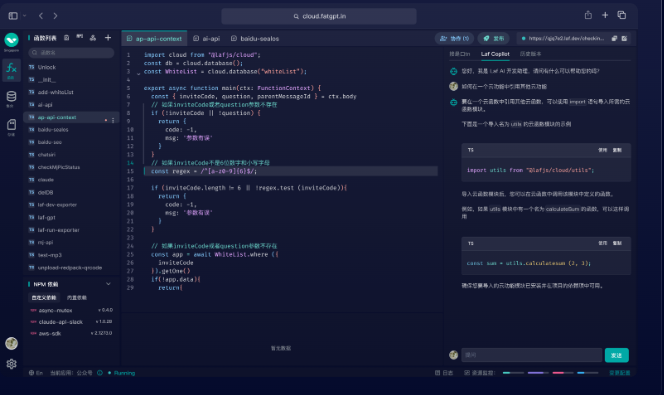Click the copy URL icon
The width and height of the screenshot is (664, 395).
click(x=614, y=38)
